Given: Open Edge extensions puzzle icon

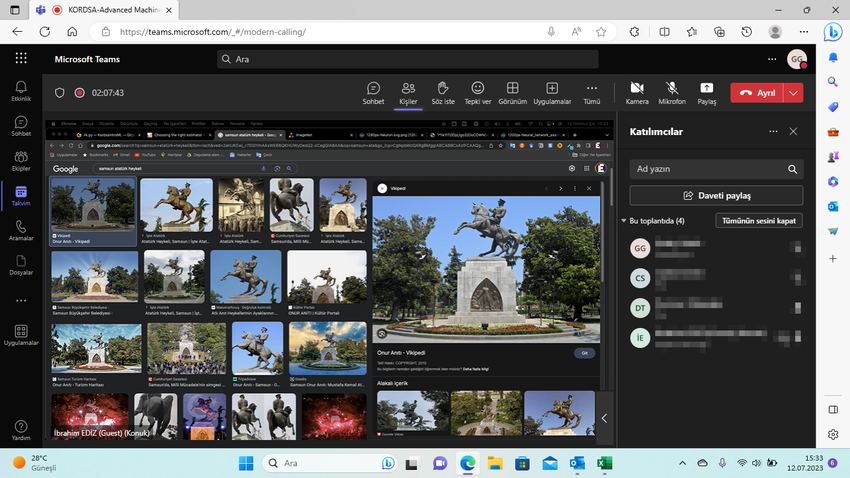Looking at the screenshot, I should [634, 32].
